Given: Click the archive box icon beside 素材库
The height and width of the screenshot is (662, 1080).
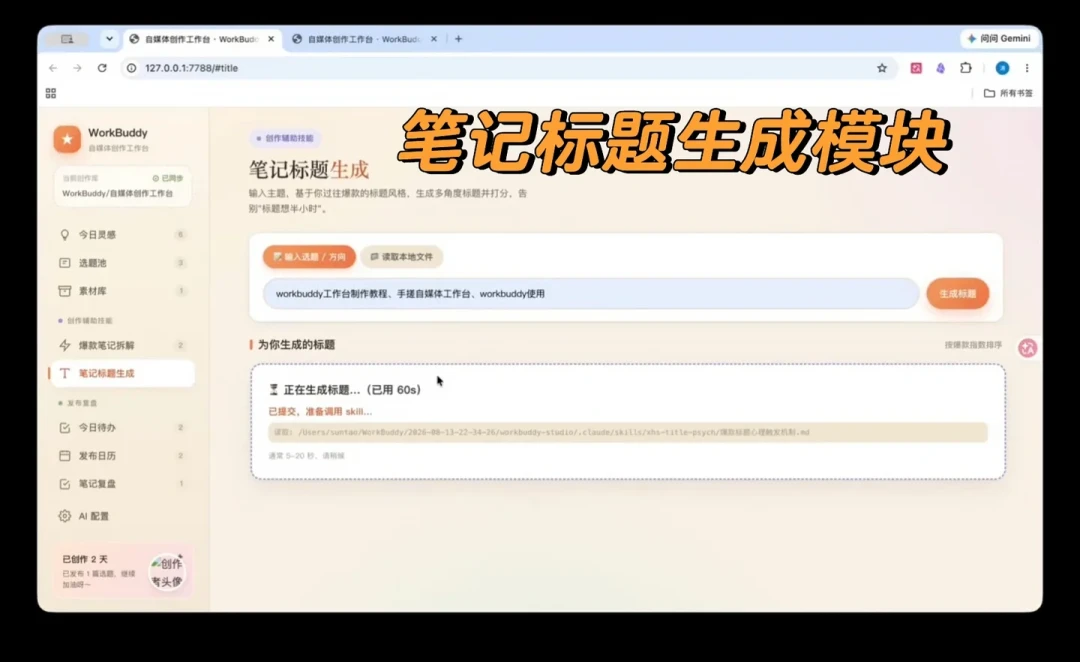Looking at the screenshot, I should (x=65, y=291).
